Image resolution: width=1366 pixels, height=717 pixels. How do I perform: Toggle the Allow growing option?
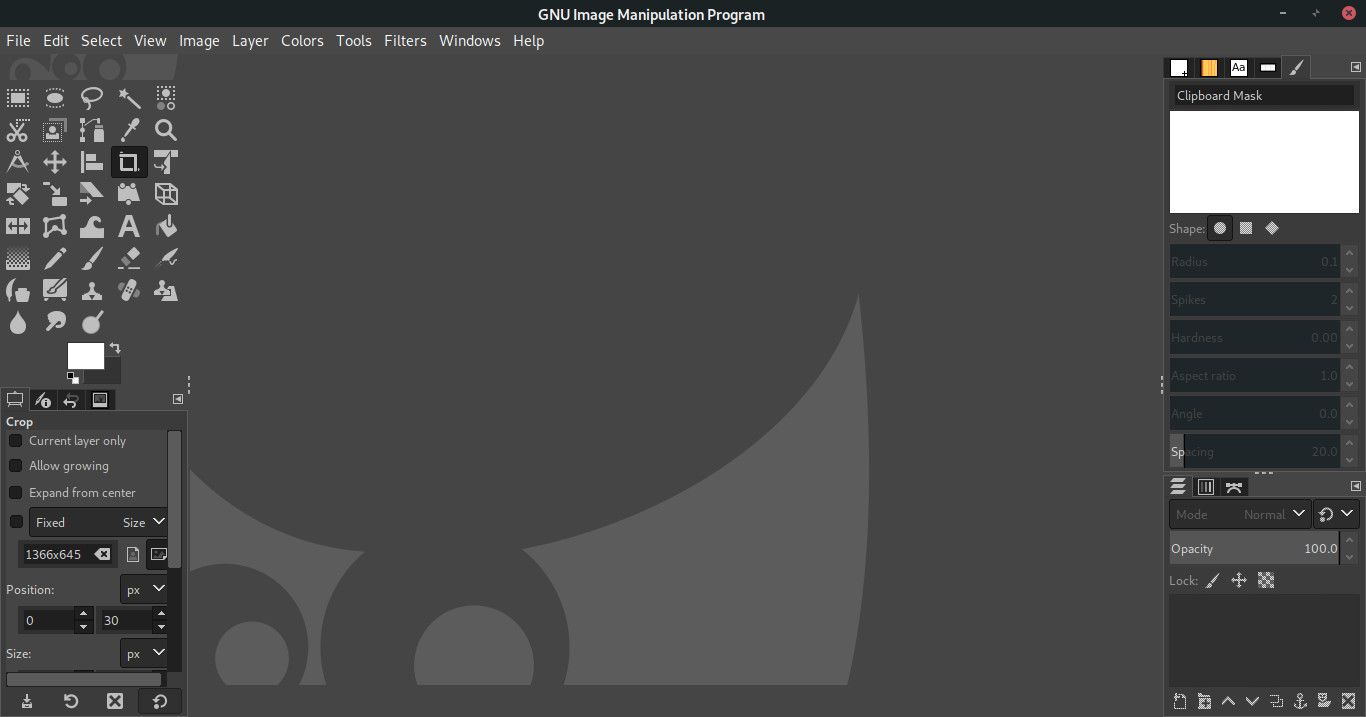click(x=16, y=466)
